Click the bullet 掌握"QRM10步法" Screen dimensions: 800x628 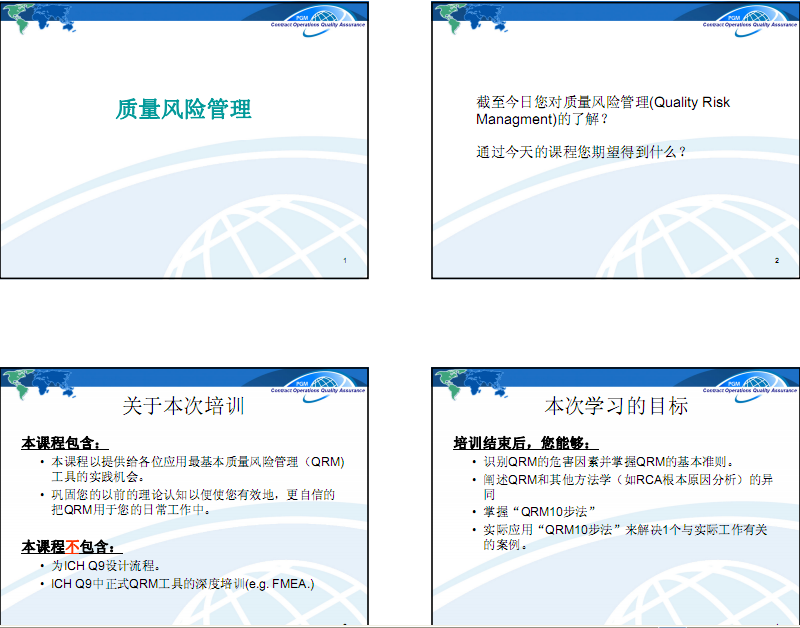click(540, 512)
